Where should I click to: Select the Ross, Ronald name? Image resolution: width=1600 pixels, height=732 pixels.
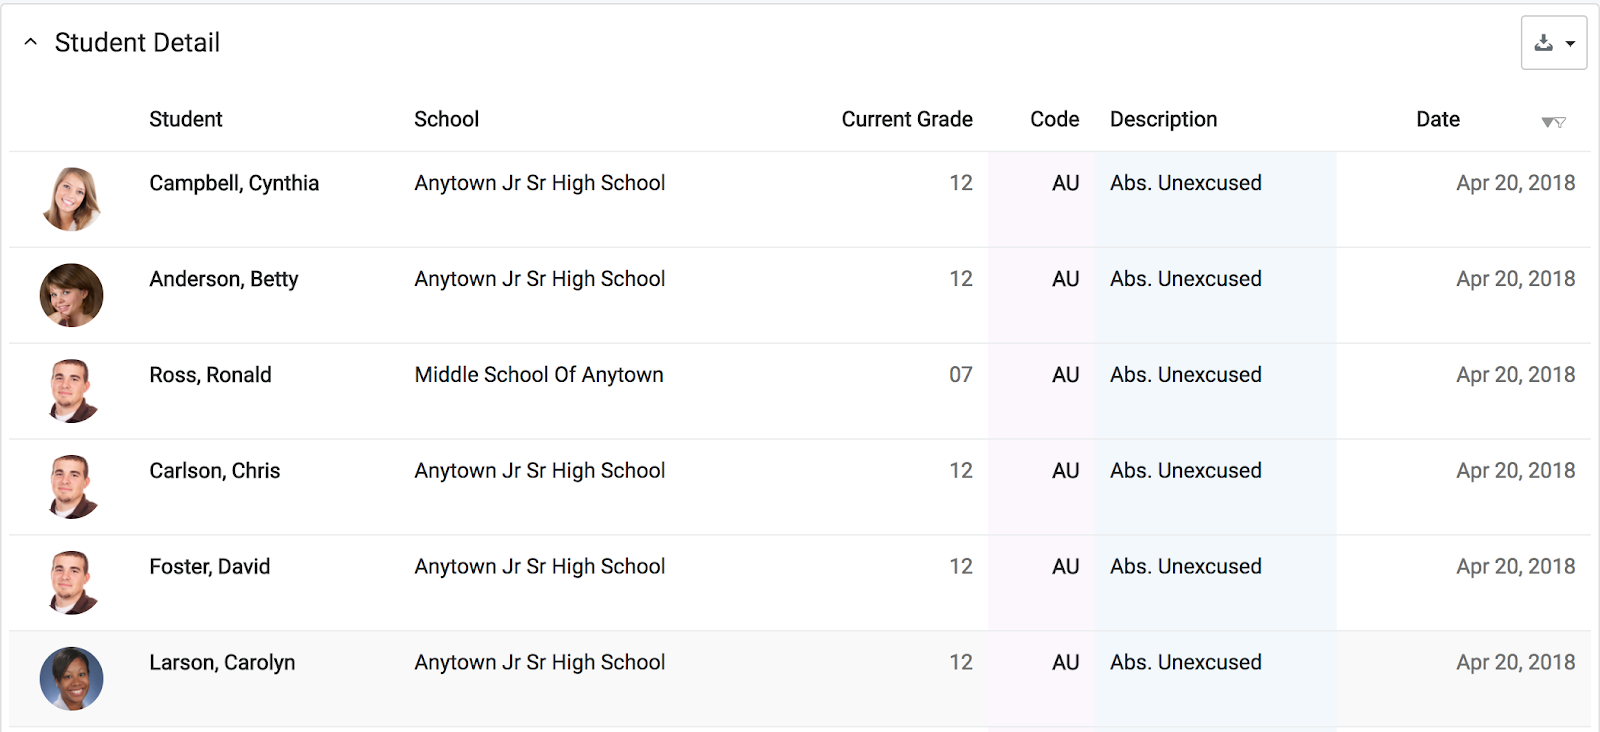point(210,375)
